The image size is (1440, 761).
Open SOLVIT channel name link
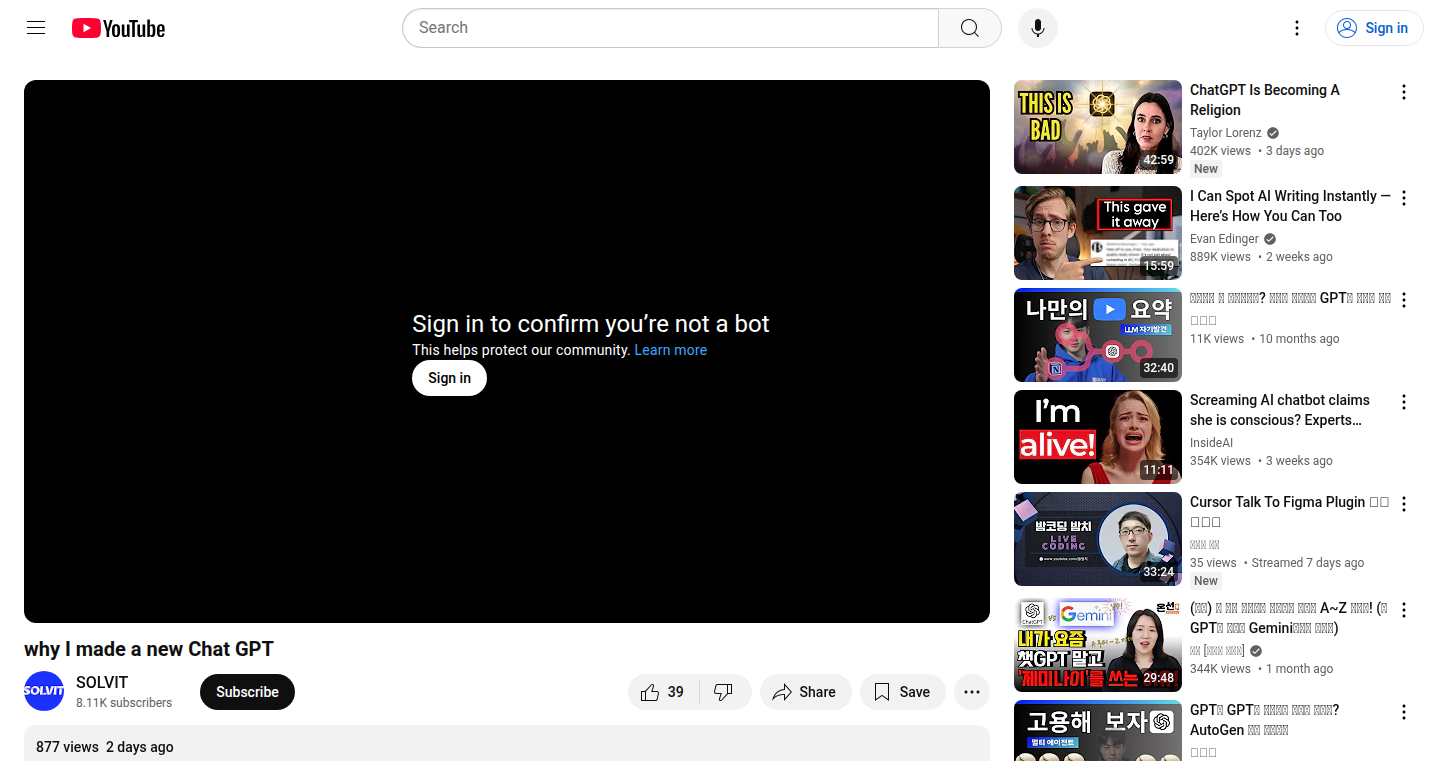(102, 682)
